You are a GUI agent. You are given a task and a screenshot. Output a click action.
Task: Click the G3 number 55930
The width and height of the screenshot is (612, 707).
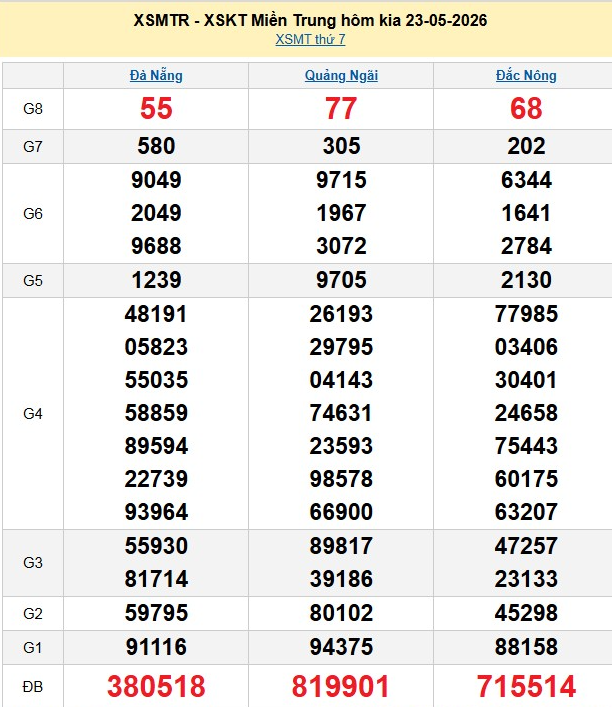click(x=156, y=546)
